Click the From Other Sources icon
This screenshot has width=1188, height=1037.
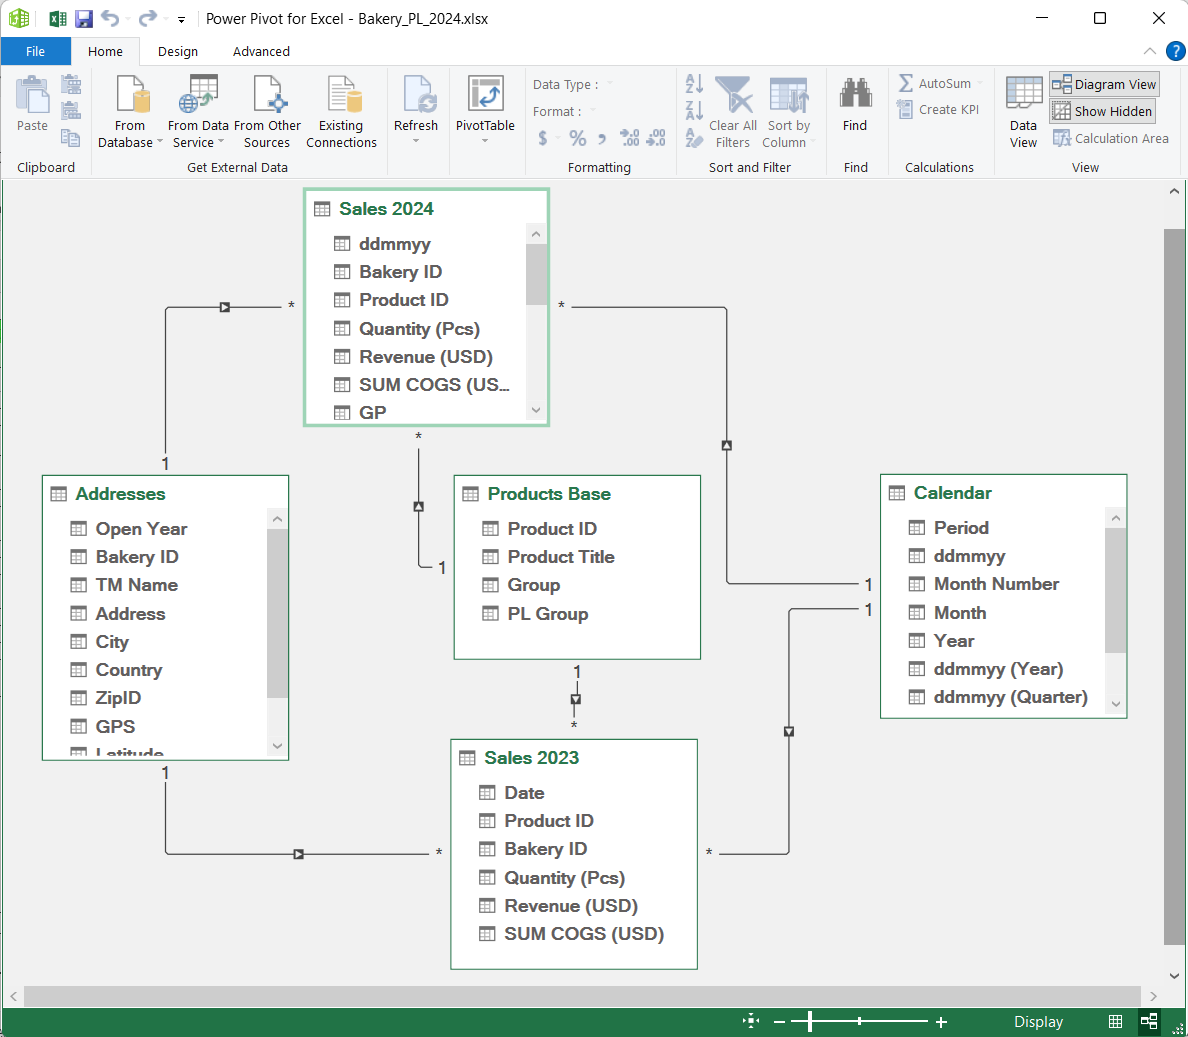(267, 98)
